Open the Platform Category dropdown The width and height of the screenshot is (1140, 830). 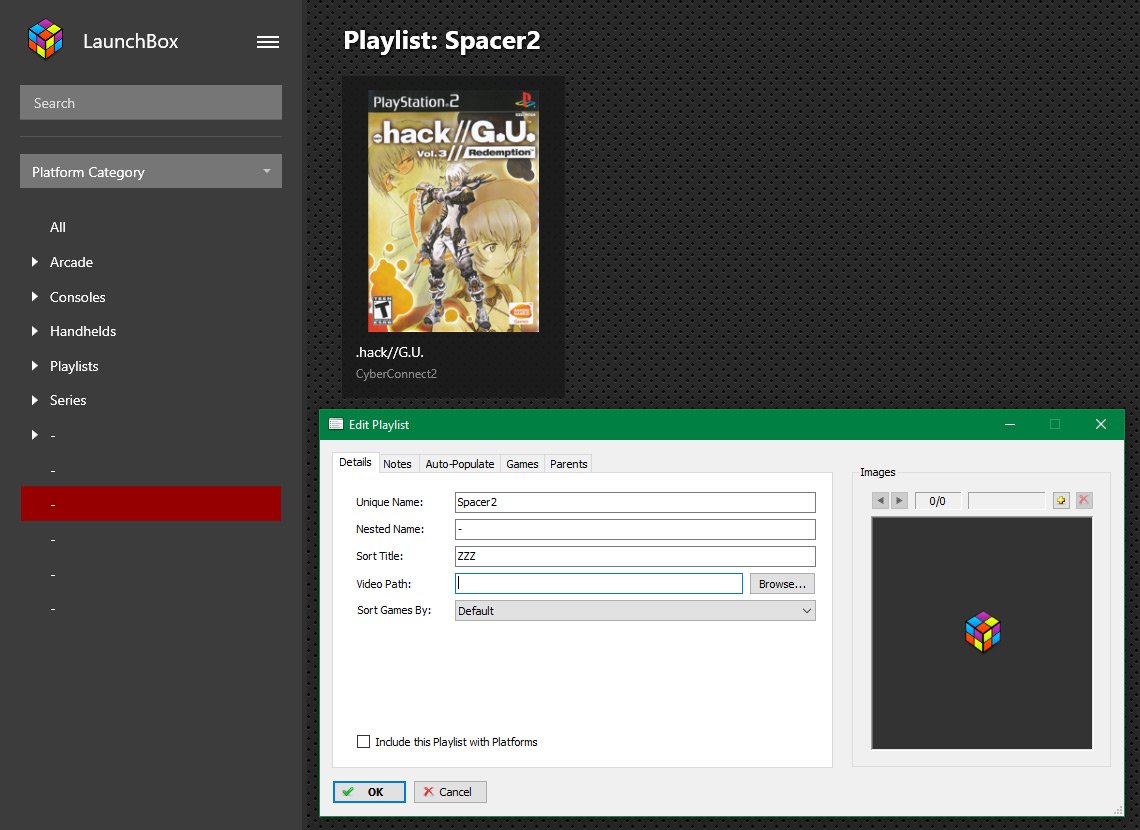coord(150,172)
